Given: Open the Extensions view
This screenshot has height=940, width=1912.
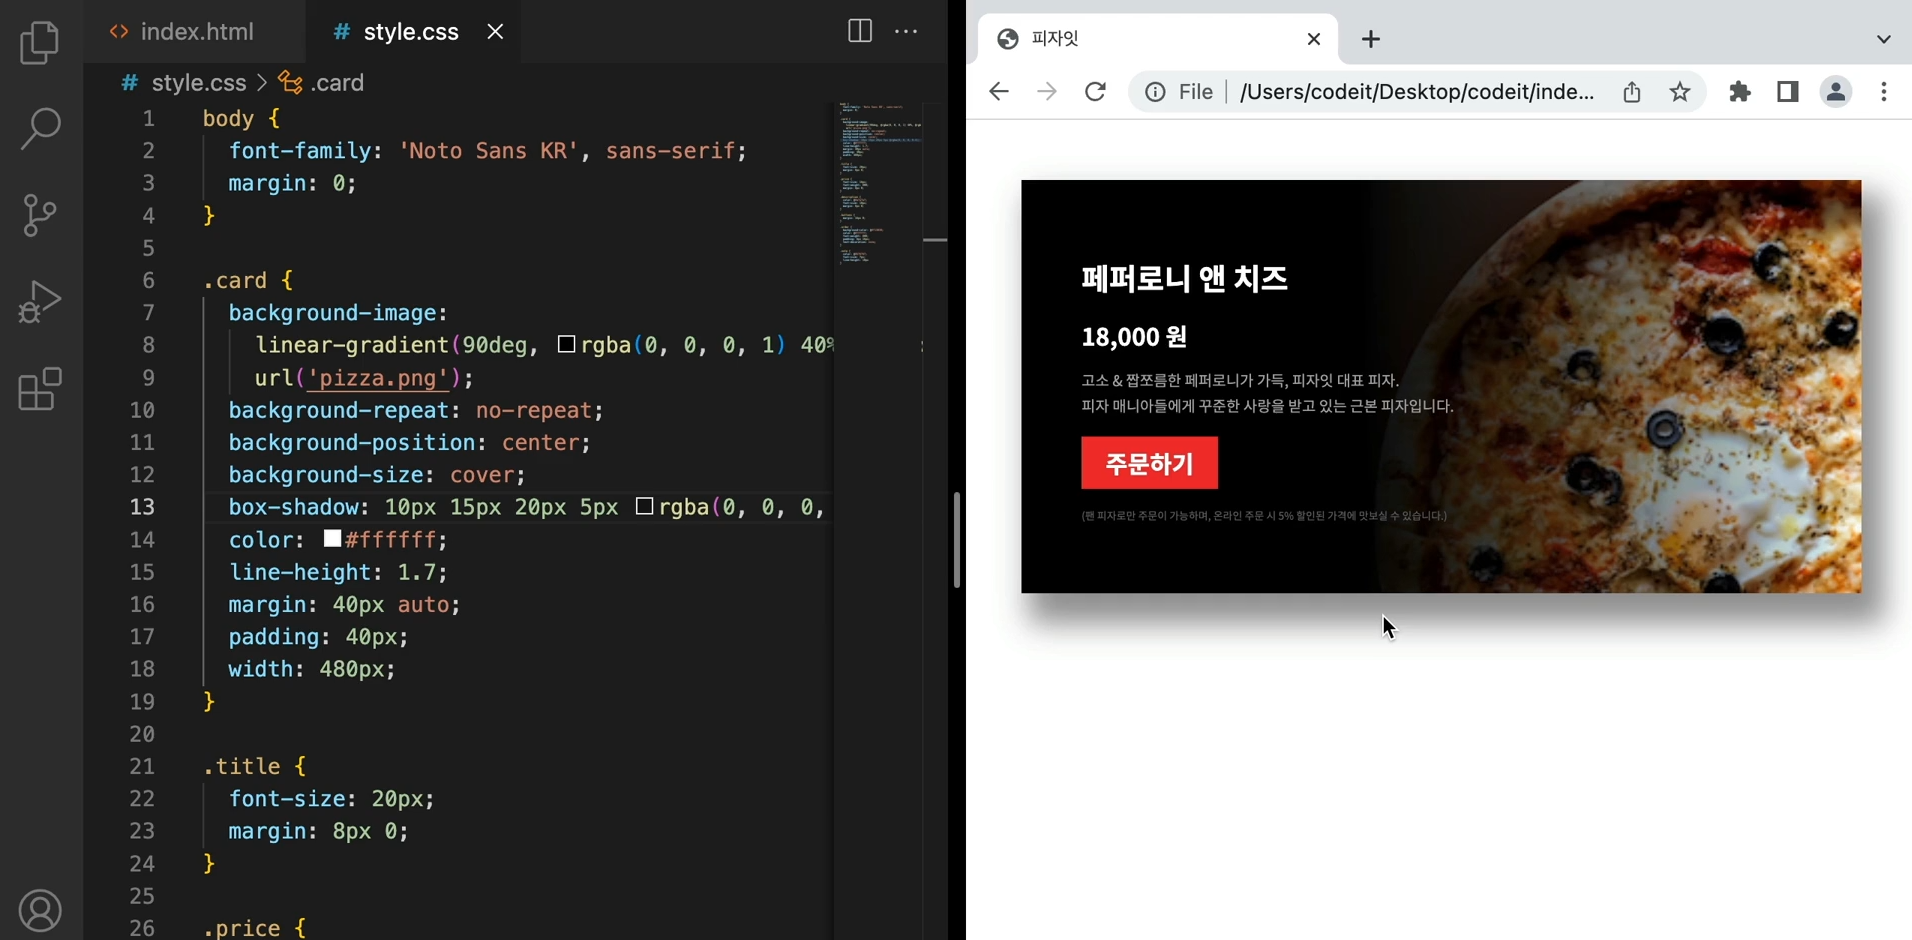Looking at the screenshot, I should (x=40, y=389).
